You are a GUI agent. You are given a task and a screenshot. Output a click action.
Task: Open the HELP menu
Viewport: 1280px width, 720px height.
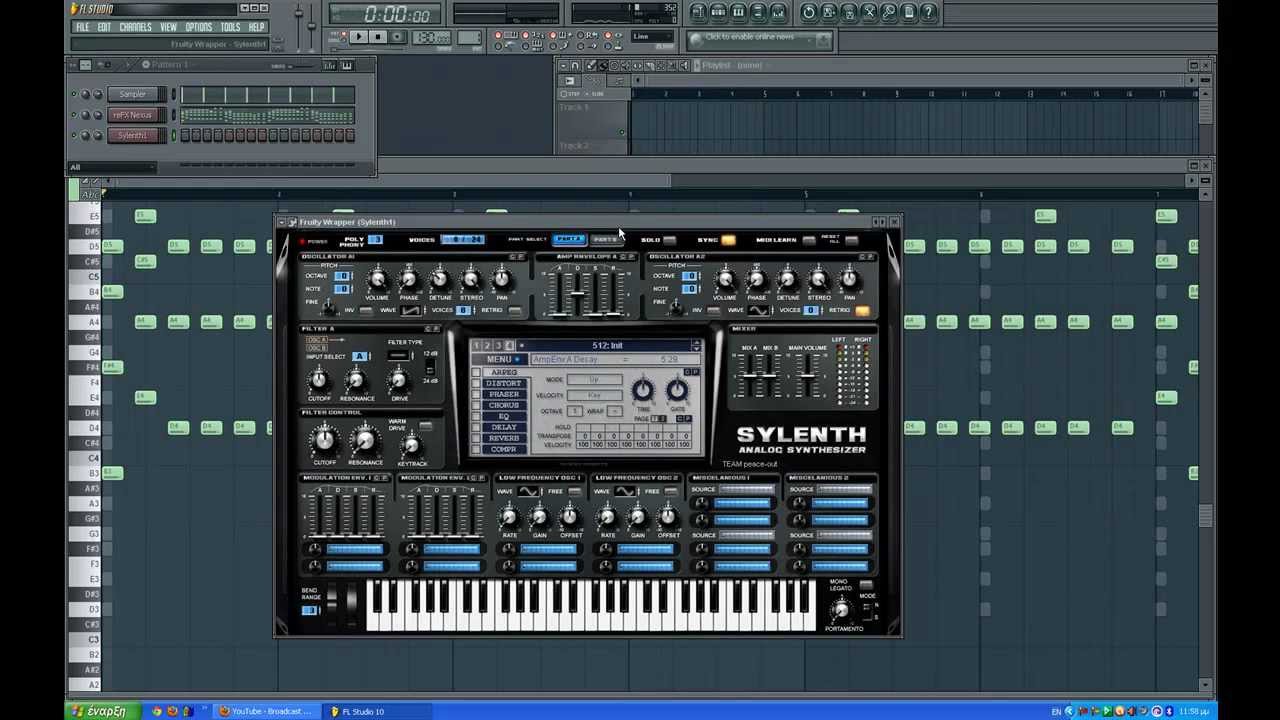coord(257,27)
